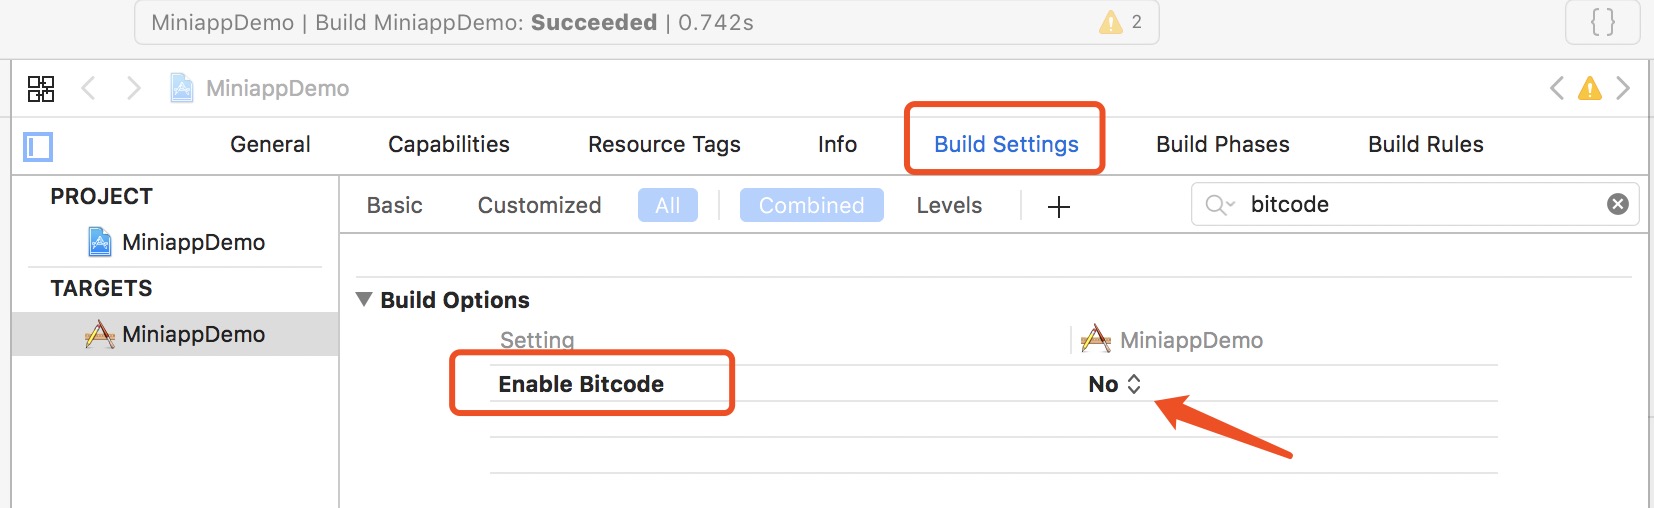Screen dimensions: 1654x508
Task: Open the Capabilities tab
Action: [x=448, y=145]
